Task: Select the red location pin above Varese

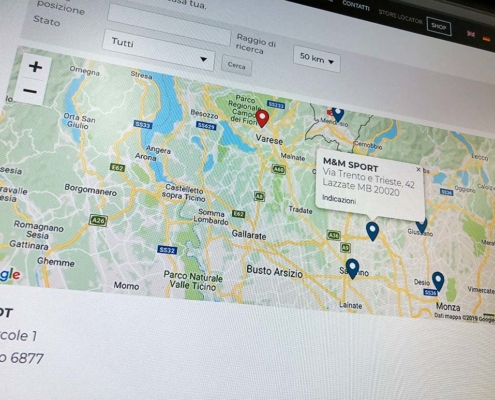Action: 262,119
